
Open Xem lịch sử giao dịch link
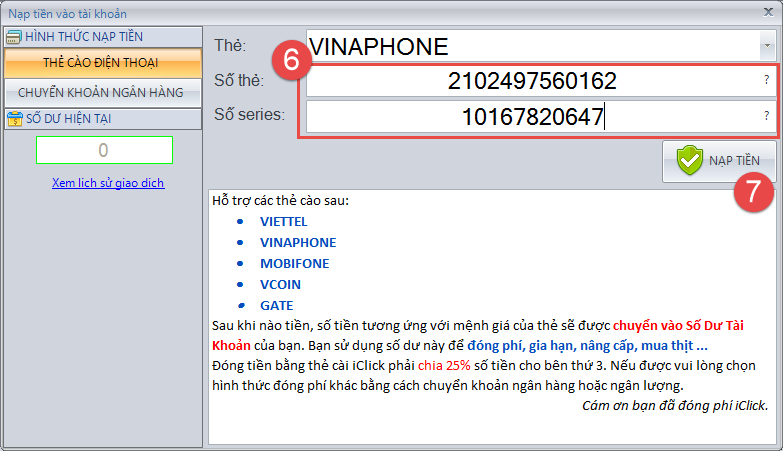click(108, 183)
